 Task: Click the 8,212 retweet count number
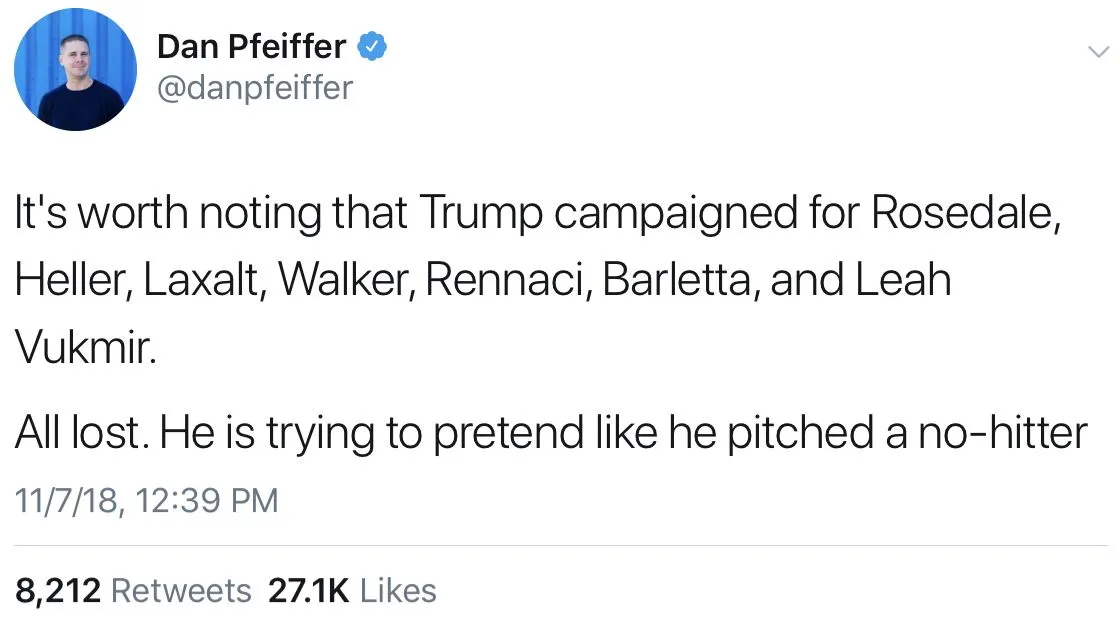(57, 590)
